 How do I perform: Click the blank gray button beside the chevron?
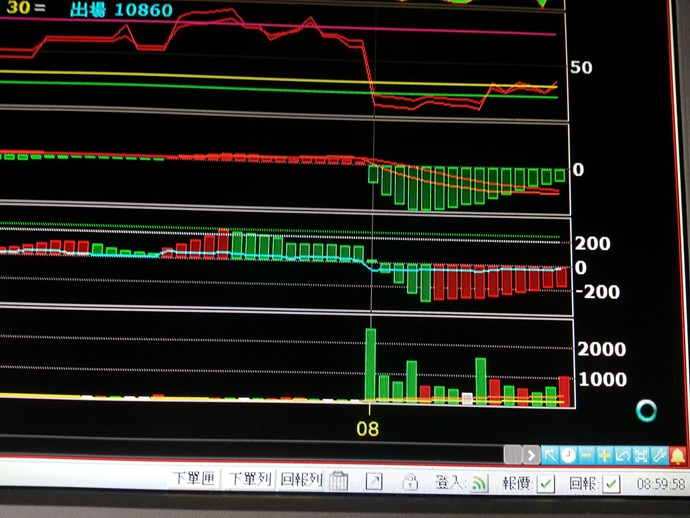coord(512,455)
